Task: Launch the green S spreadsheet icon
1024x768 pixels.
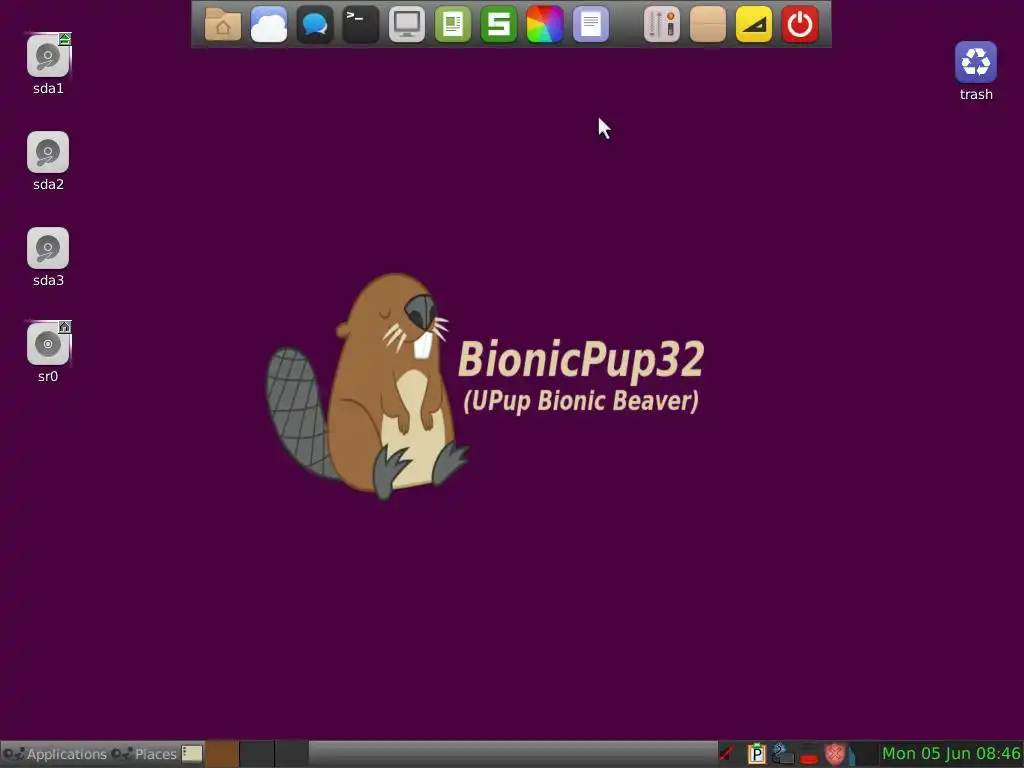Action: click(499, 25)
